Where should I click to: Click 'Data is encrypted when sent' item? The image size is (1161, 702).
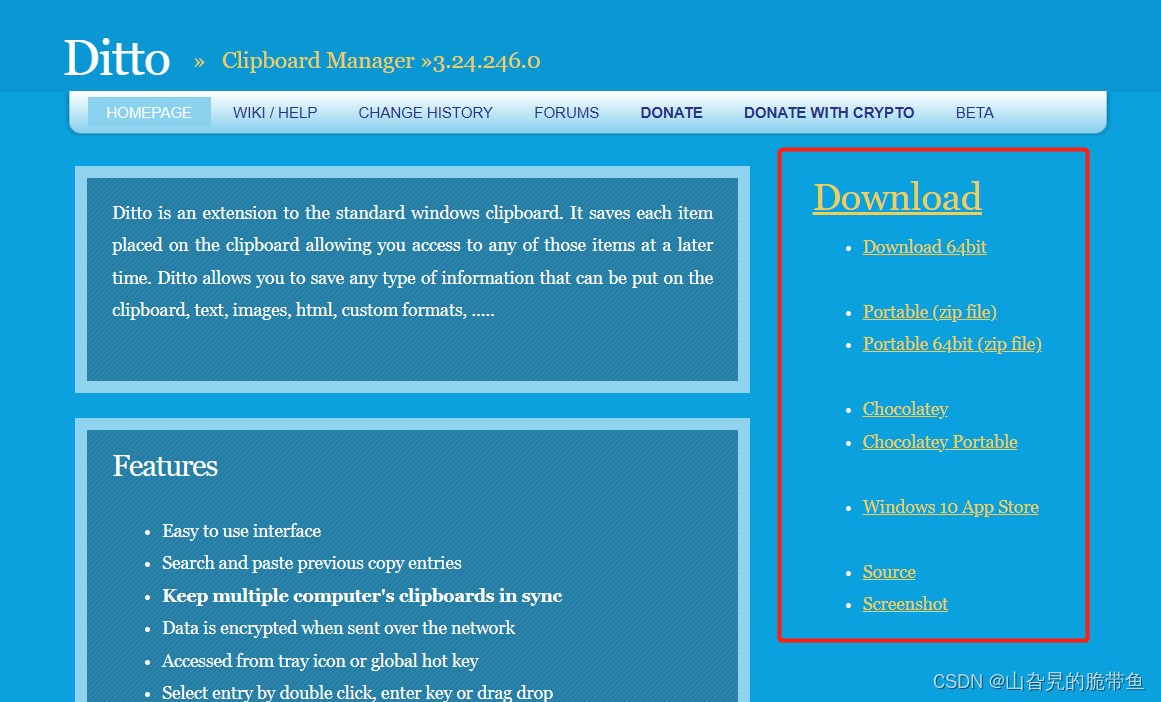(338, 628)
